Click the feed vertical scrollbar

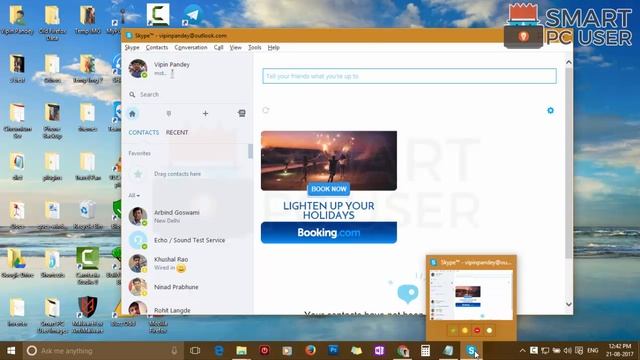(569, 163)
